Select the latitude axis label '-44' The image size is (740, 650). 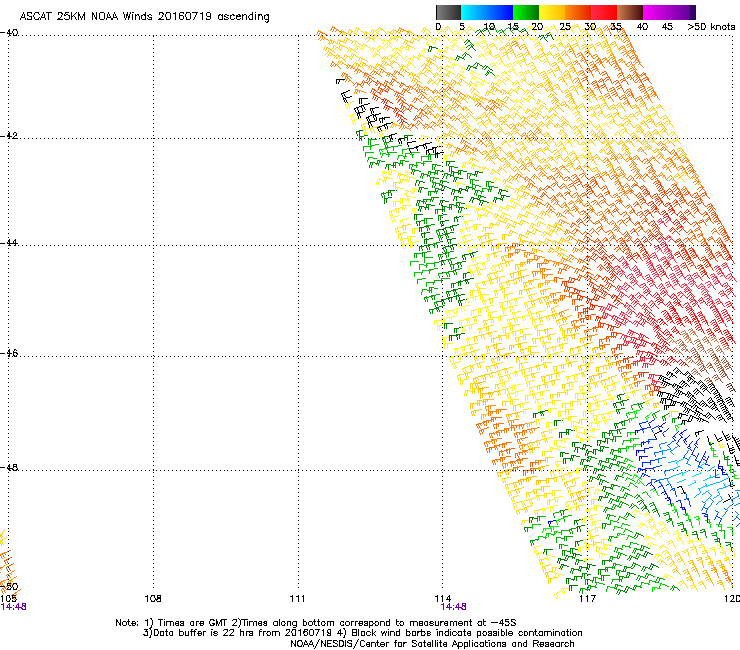pyautogui.click(x=9, y=243)
